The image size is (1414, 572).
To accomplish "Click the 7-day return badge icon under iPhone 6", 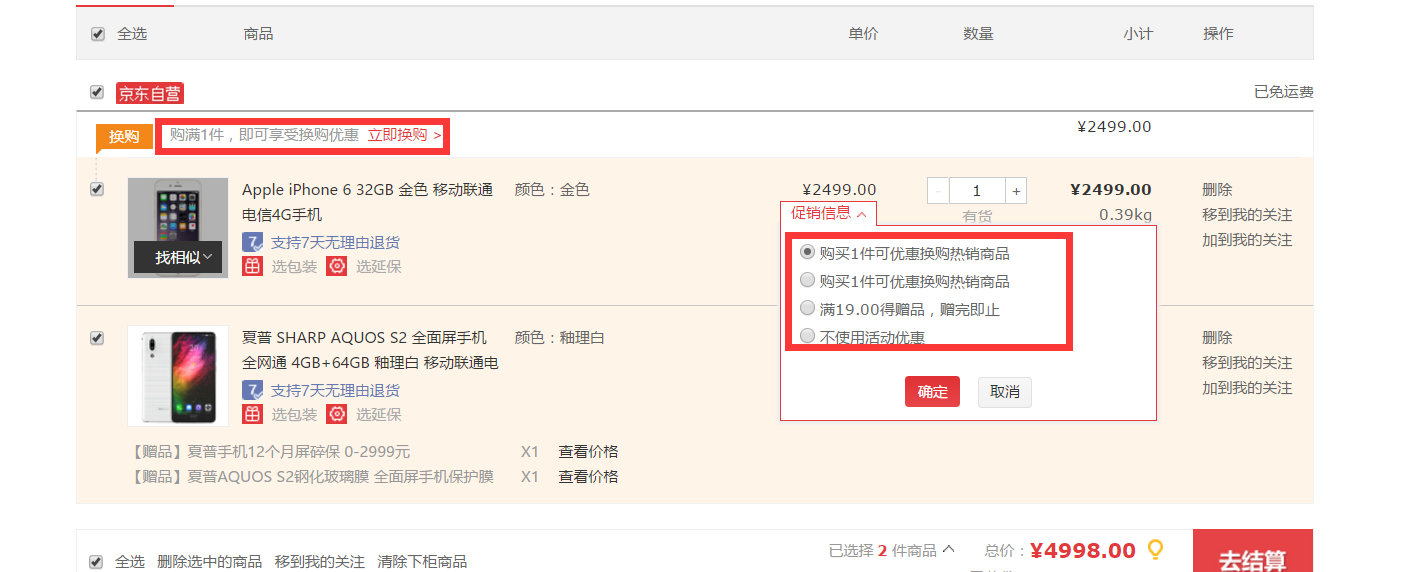I will coord(252,242).
